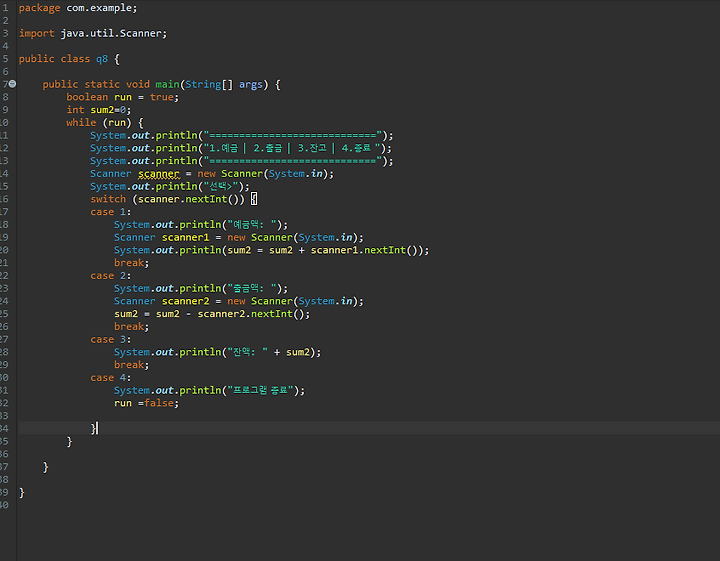Click 'break;' on line 29
The image size is (720, 561).
[x=132, y=365]
